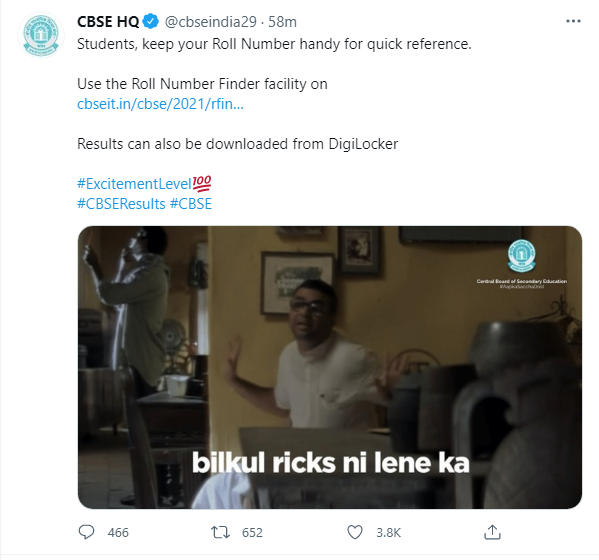599x560 pixels.
Task: Open the cbseit.in roll number finder link
Action: point(160,104)
